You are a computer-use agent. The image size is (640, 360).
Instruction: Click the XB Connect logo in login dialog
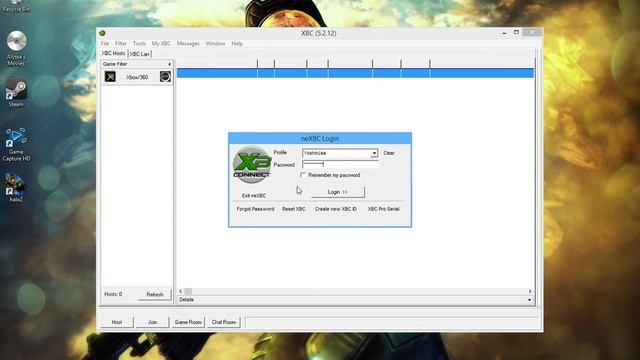tap(252, 165)
